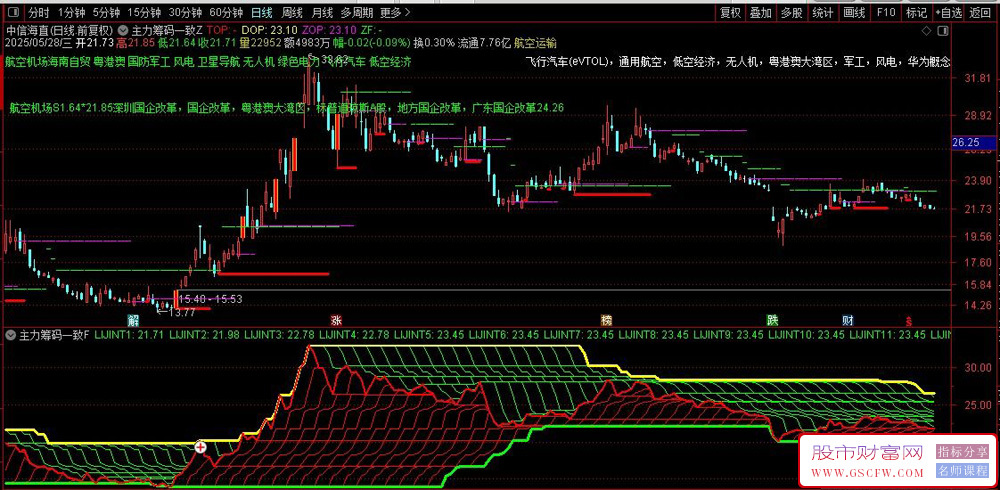Select the 1分钟 period tab
The height and width of the screenshot is (490, 1000).
pos(71,12)
